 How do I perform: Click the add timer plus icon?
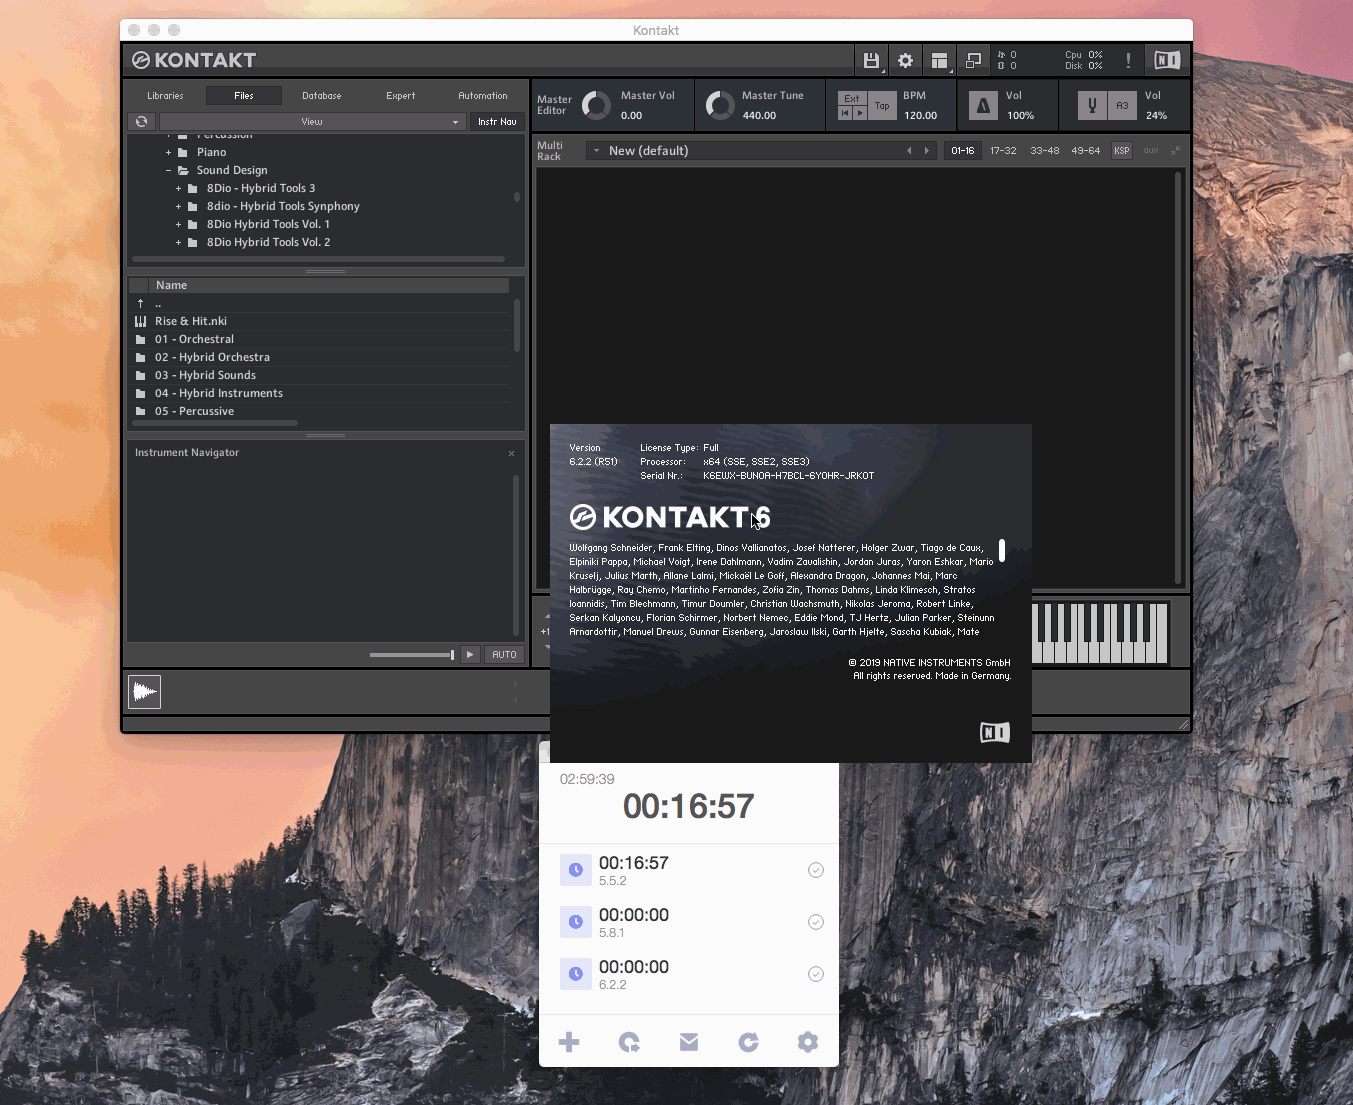pyautogui.click(x=569, y=1043)
